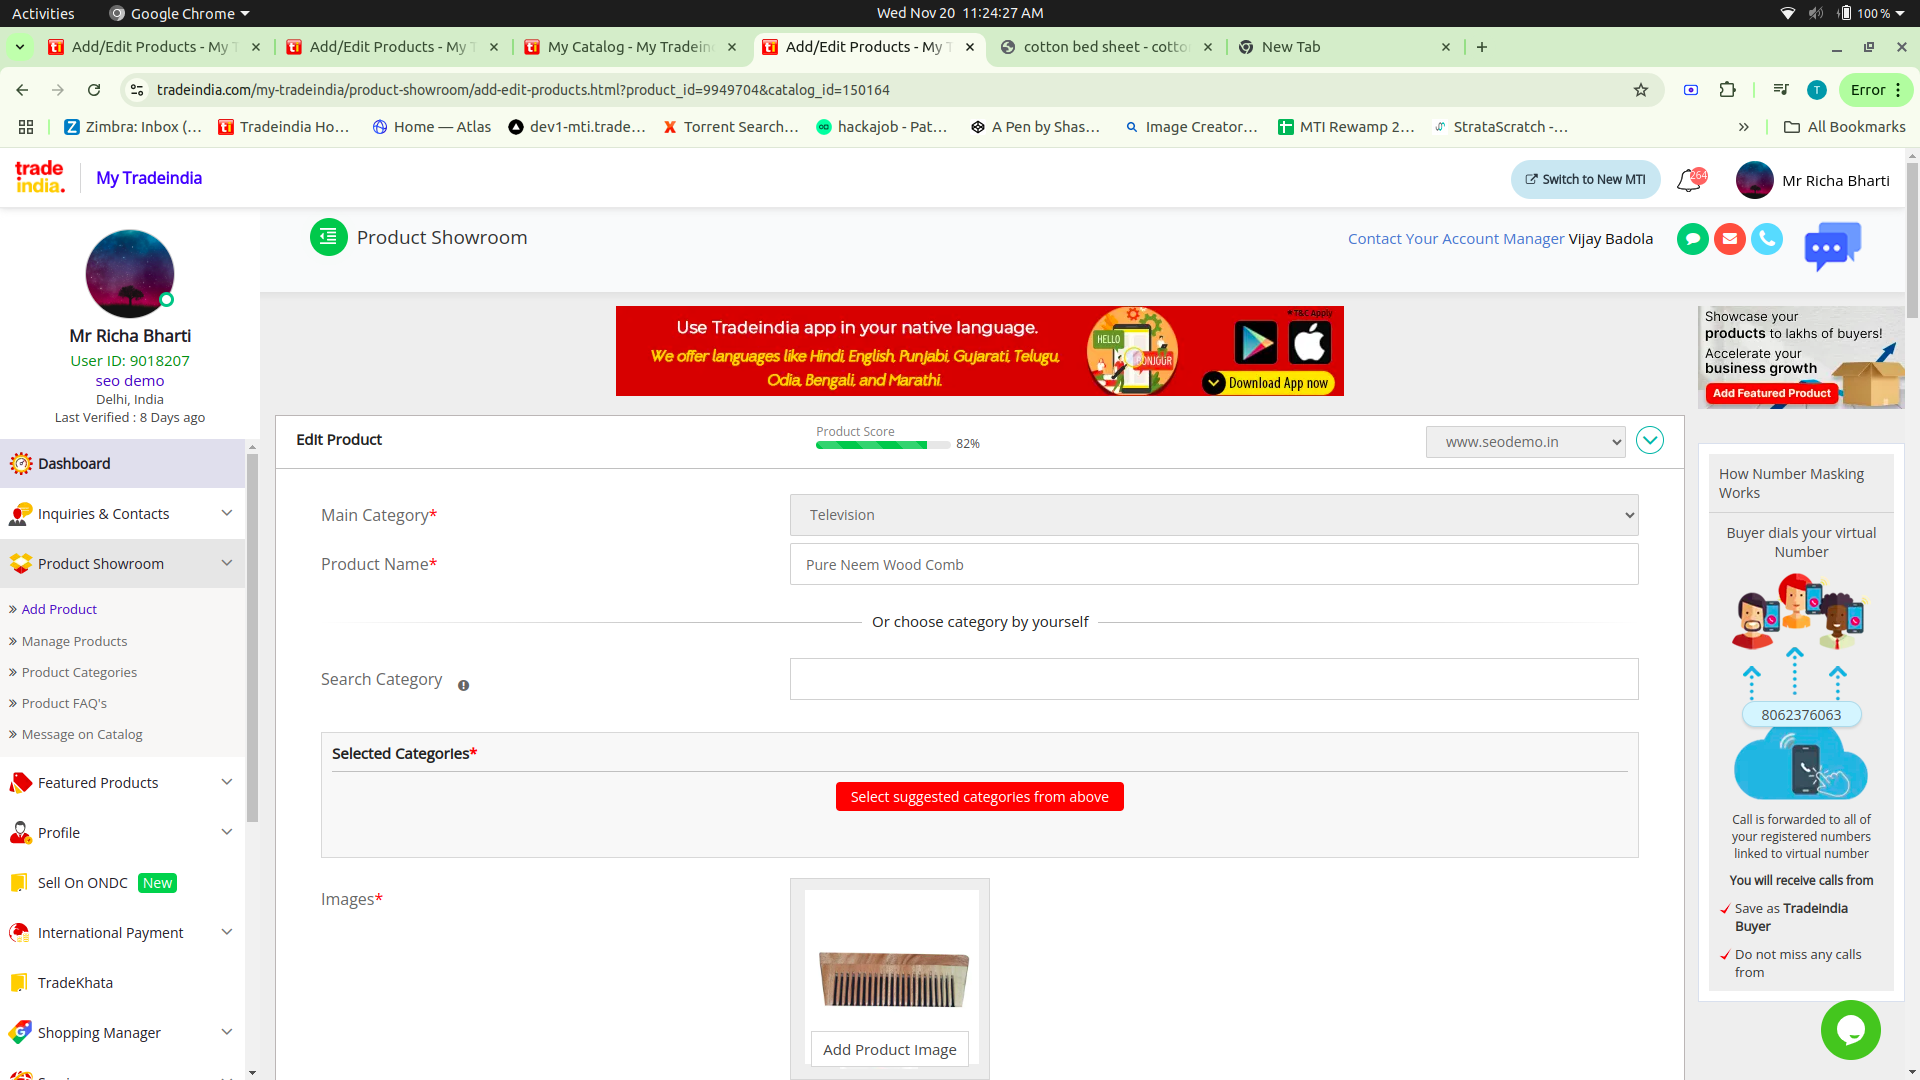Click the green chat icon near account manager
Image resolution: width=1920 pixels, height=1080 pixels.
[x=1692, y=239]
